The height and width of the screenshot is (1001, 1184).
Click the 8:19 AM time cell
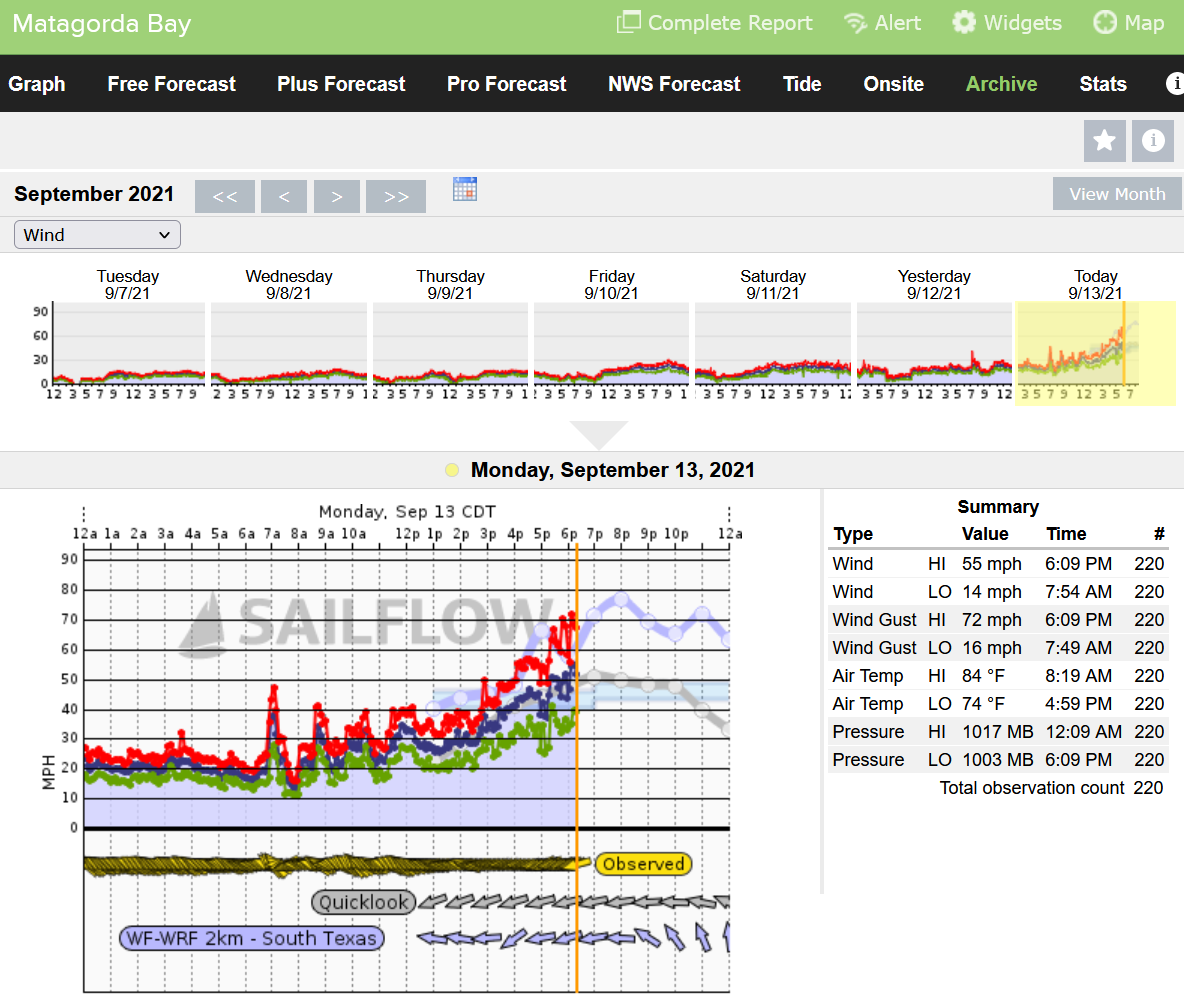pos(1078,676)
